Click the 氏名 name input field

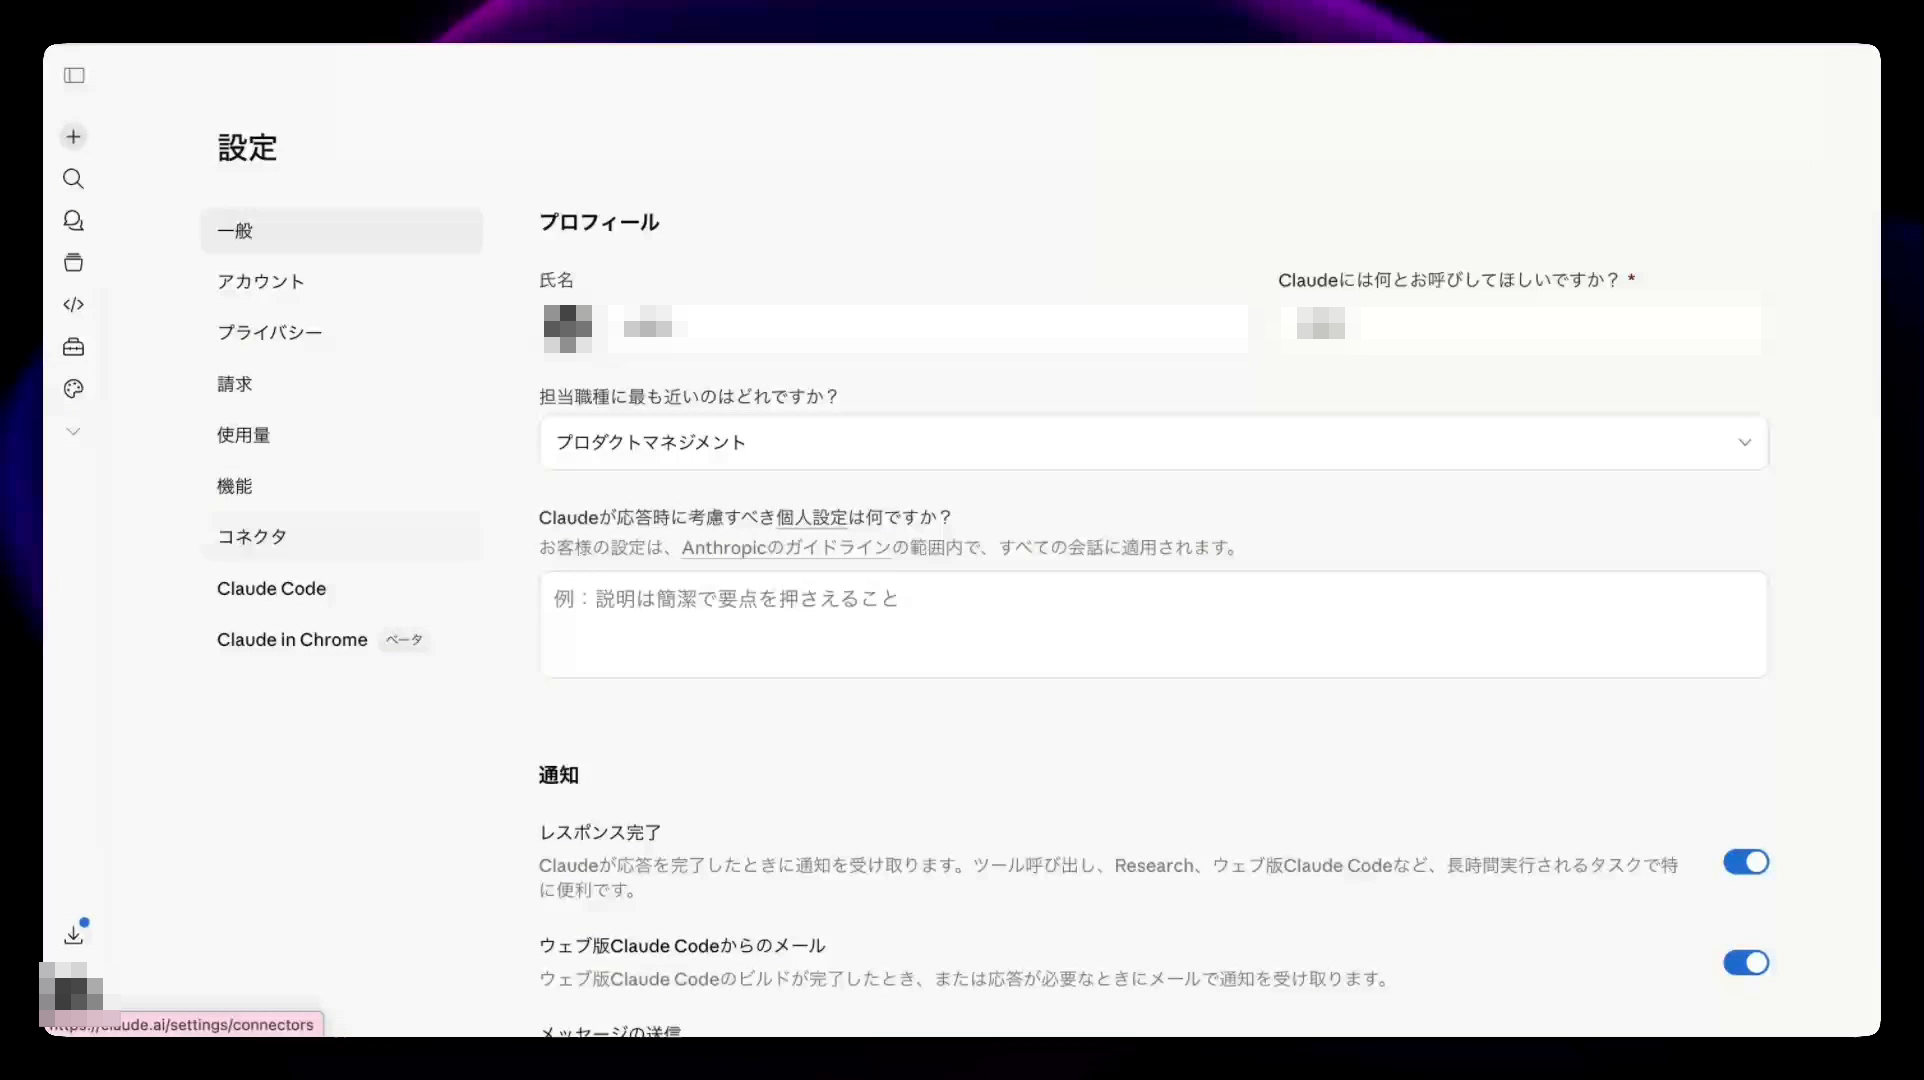point(927,329)
